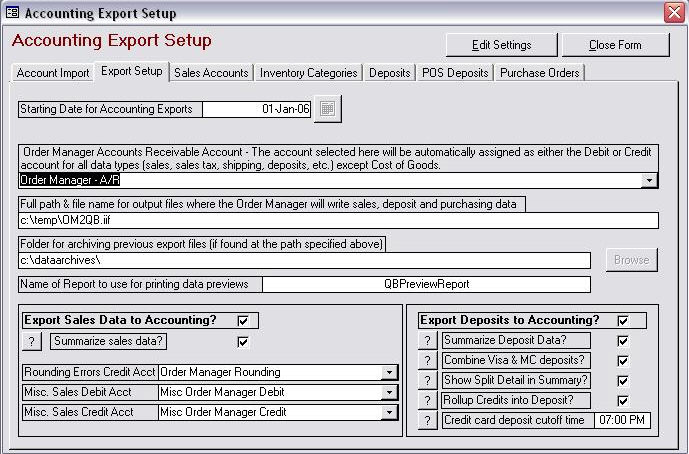
Task: Go to the POS Deposits tab
Action: (455, 73)
